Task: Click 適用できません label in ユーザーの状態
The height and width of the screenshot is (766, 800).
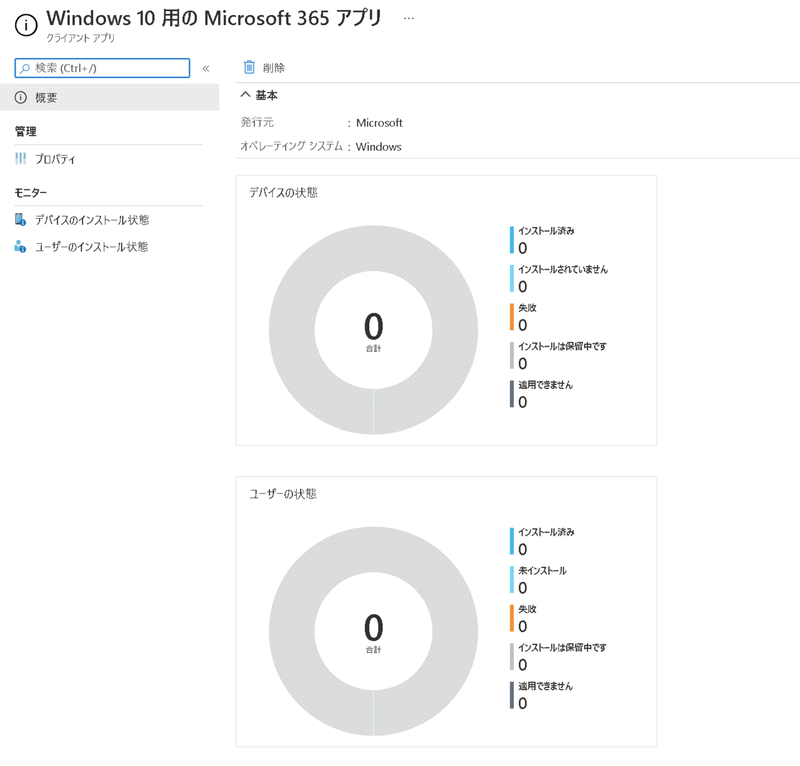Action: [545, 686]
